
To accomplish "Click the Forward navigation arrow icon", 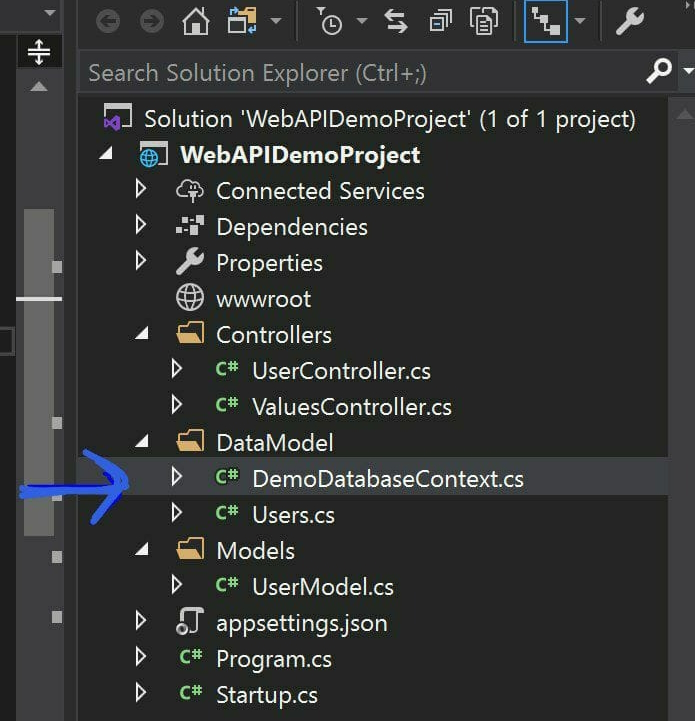I will (x=152, y=21).
